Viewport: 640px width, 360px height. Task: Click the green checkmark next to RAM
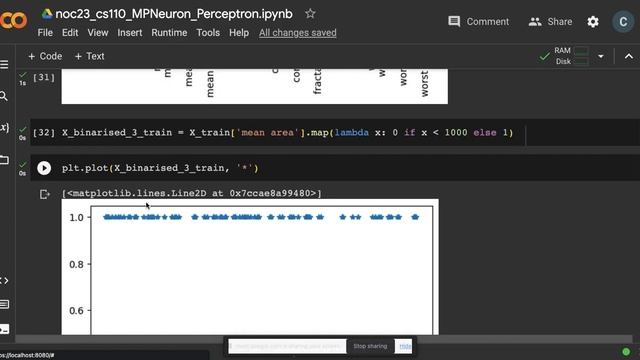pos(544,56)
